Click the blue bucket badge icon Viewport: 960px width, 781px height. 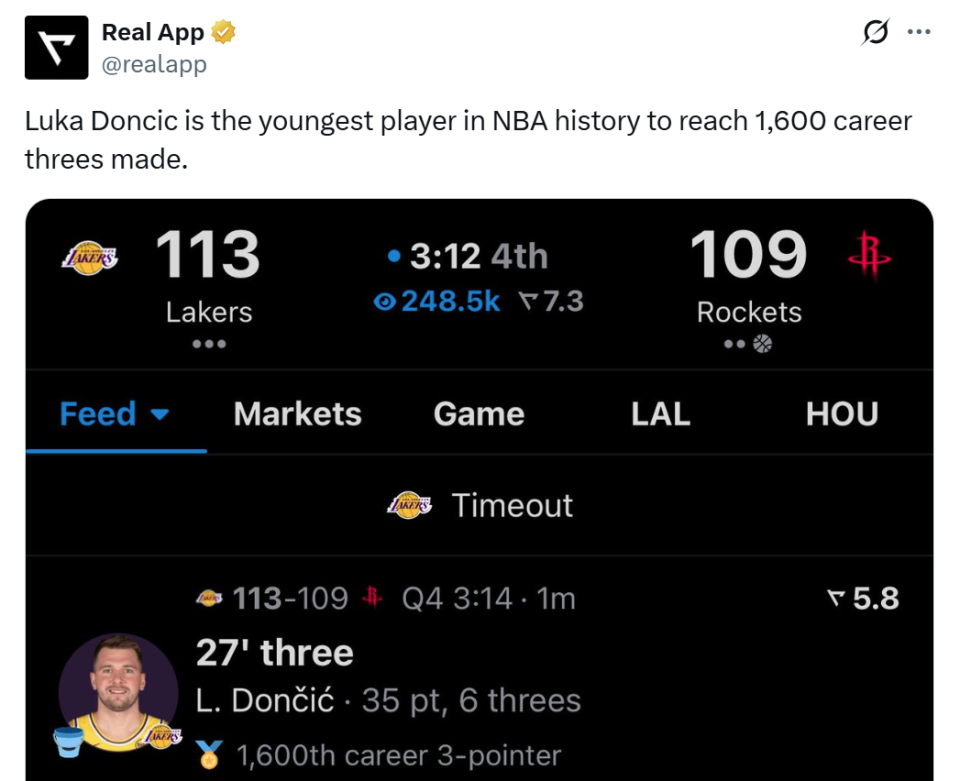pos(70,744)
